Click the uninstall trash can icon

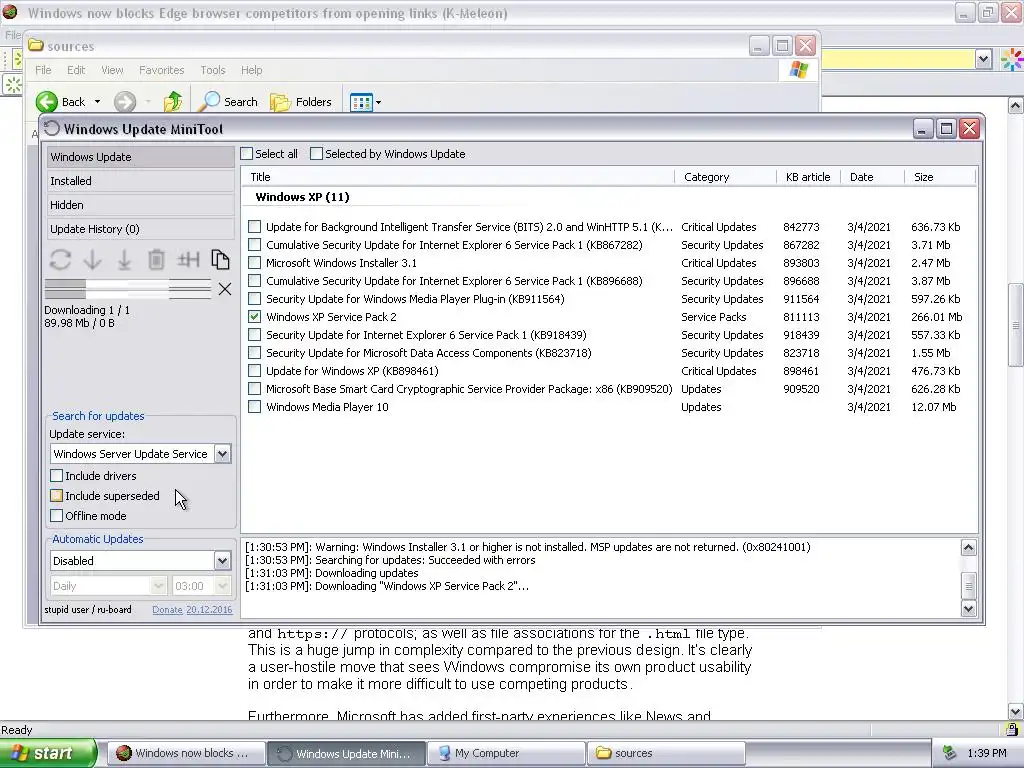point(156,259)
